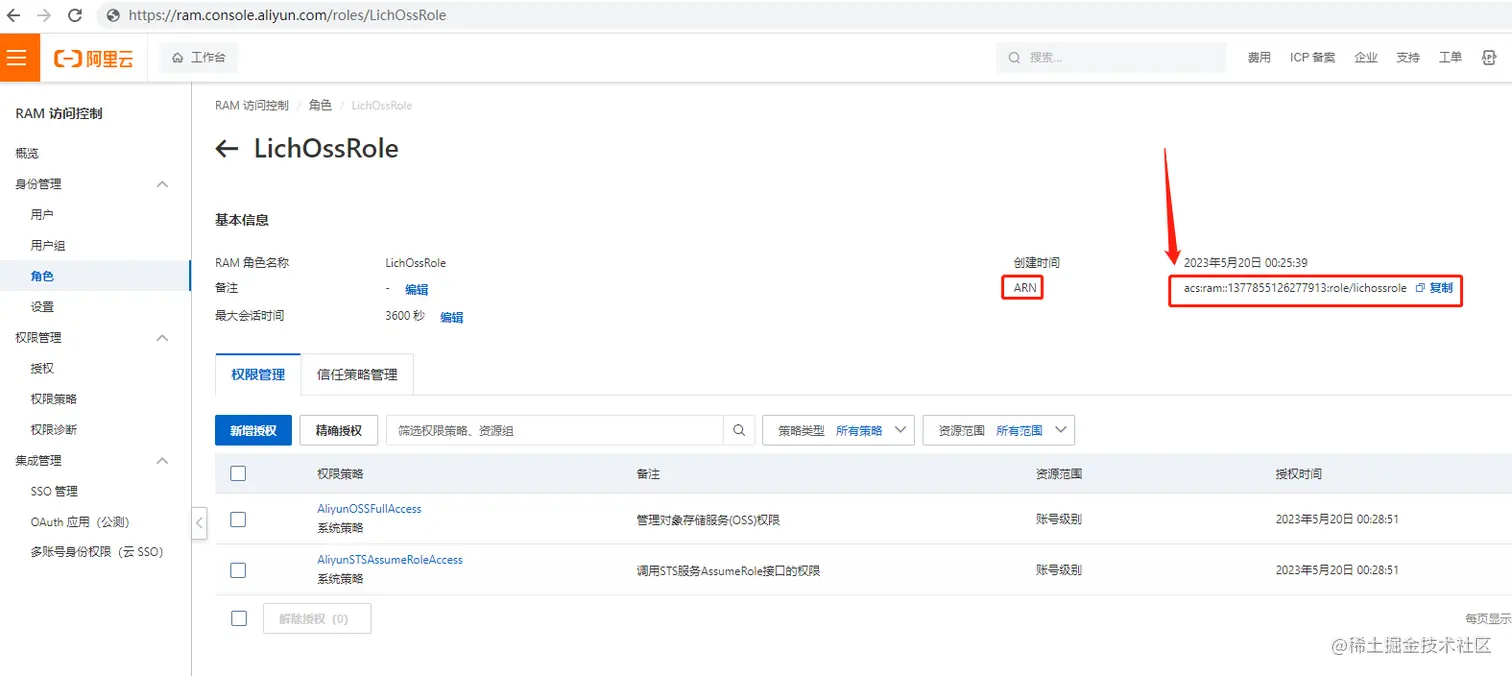Switch to the 权限管理 tab

(258, 374)
